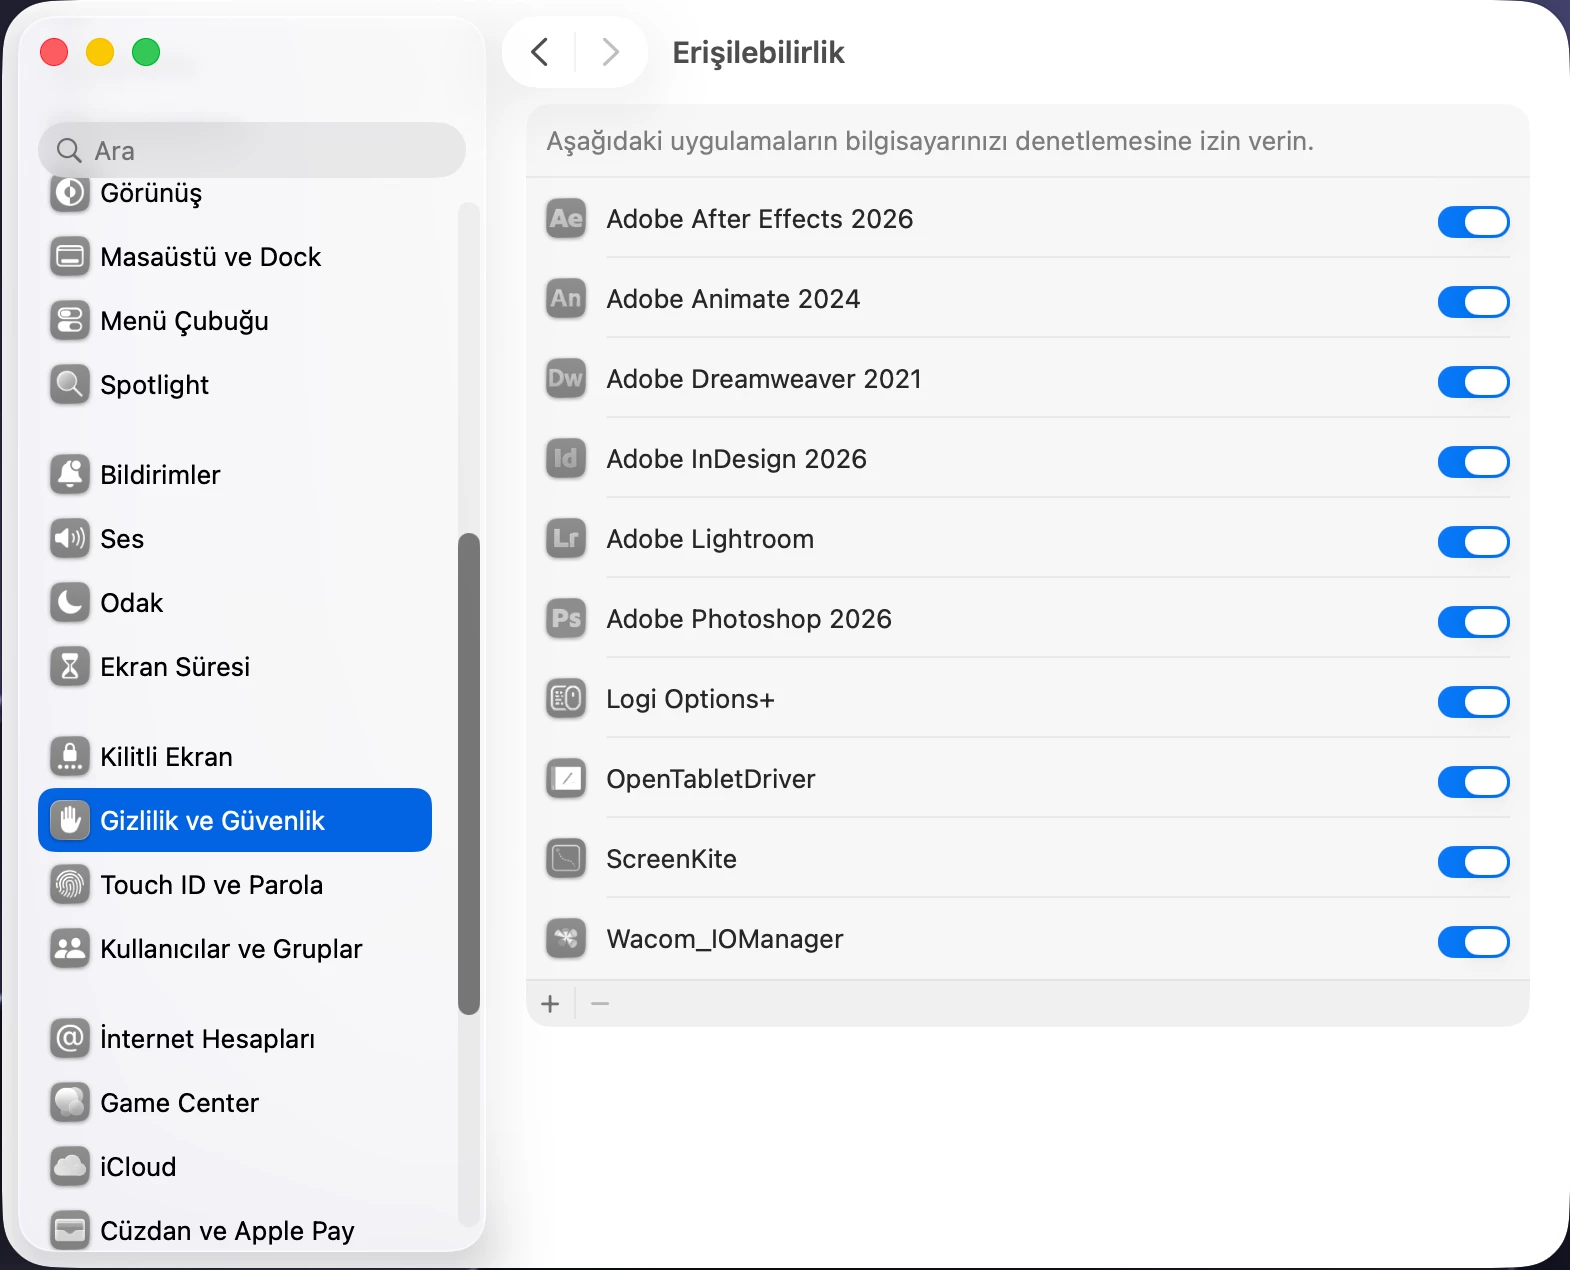Click the minus remove-app button

point(600,1003)
